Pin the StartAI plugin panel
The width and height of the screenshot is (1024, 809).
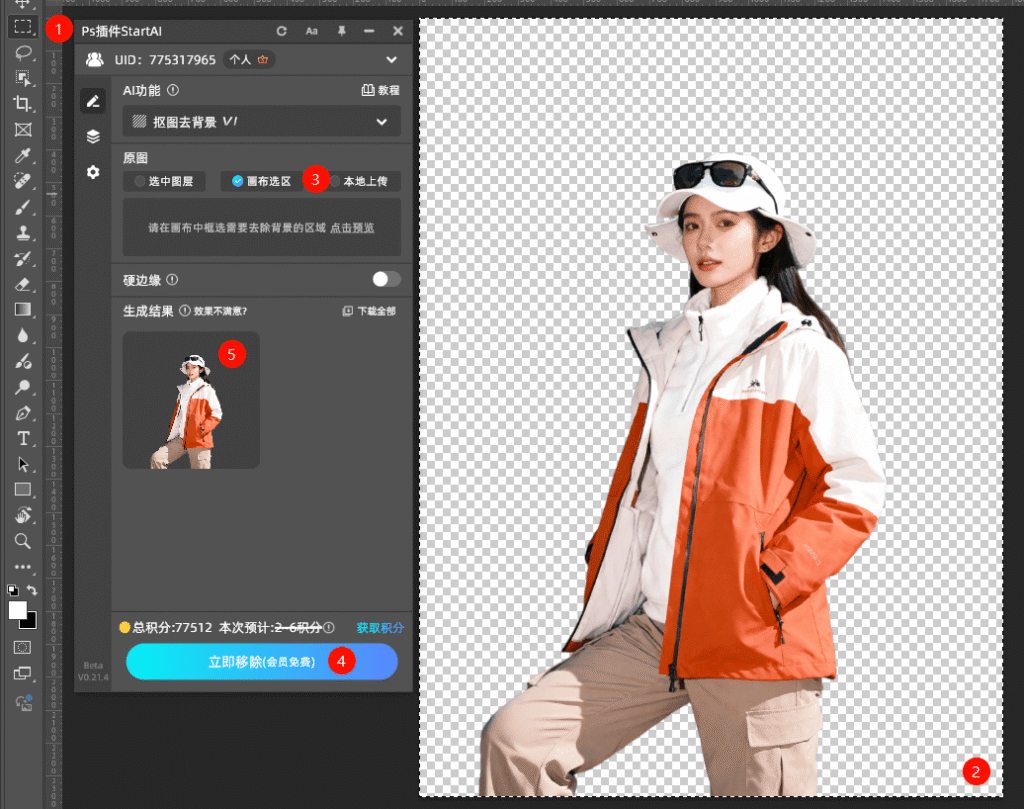pos(341,32)
